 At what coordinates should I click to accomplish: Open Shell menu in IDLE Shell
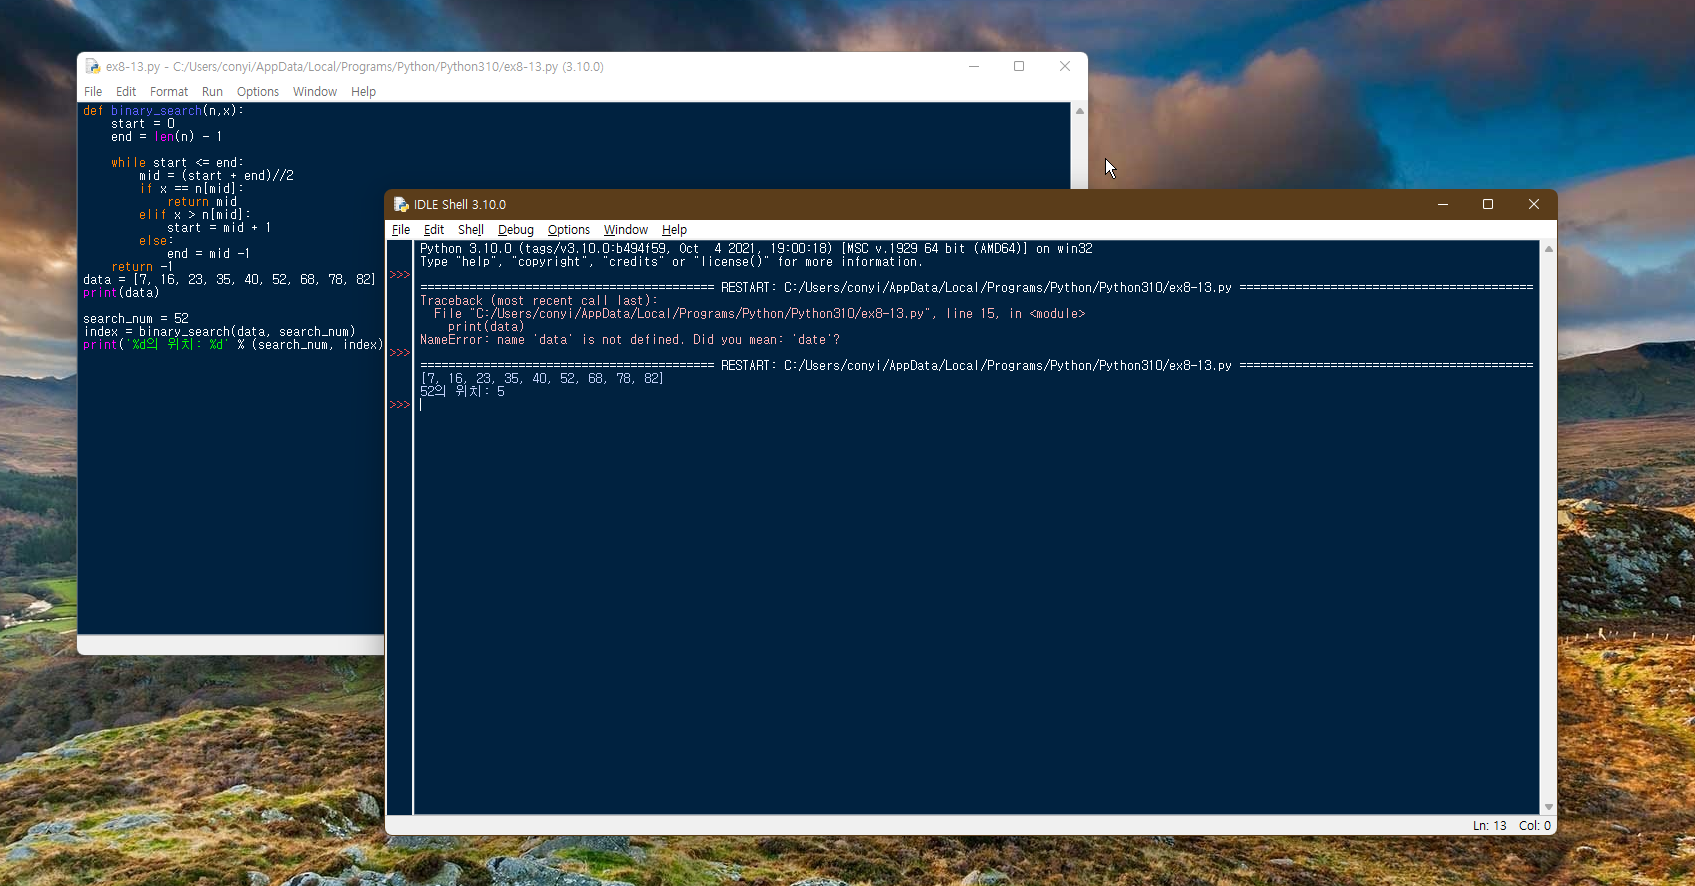[471, 230]
